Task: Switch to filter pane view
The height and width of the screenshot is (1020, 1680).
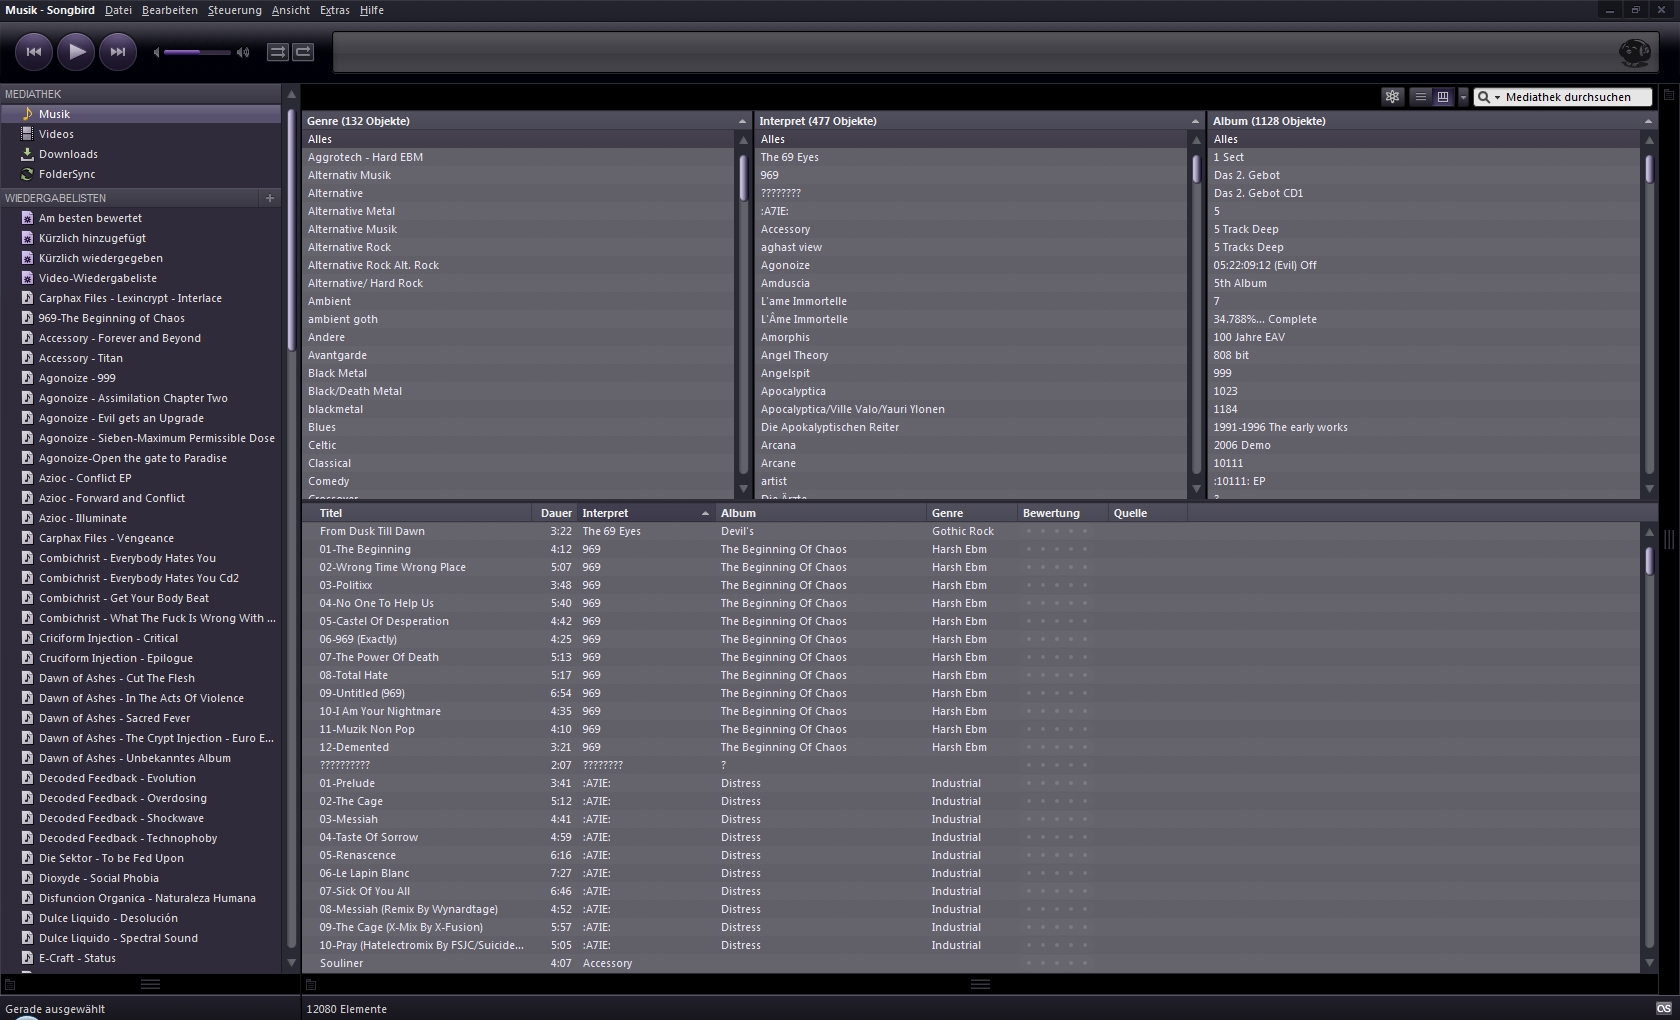Action: coord(1443,97)
